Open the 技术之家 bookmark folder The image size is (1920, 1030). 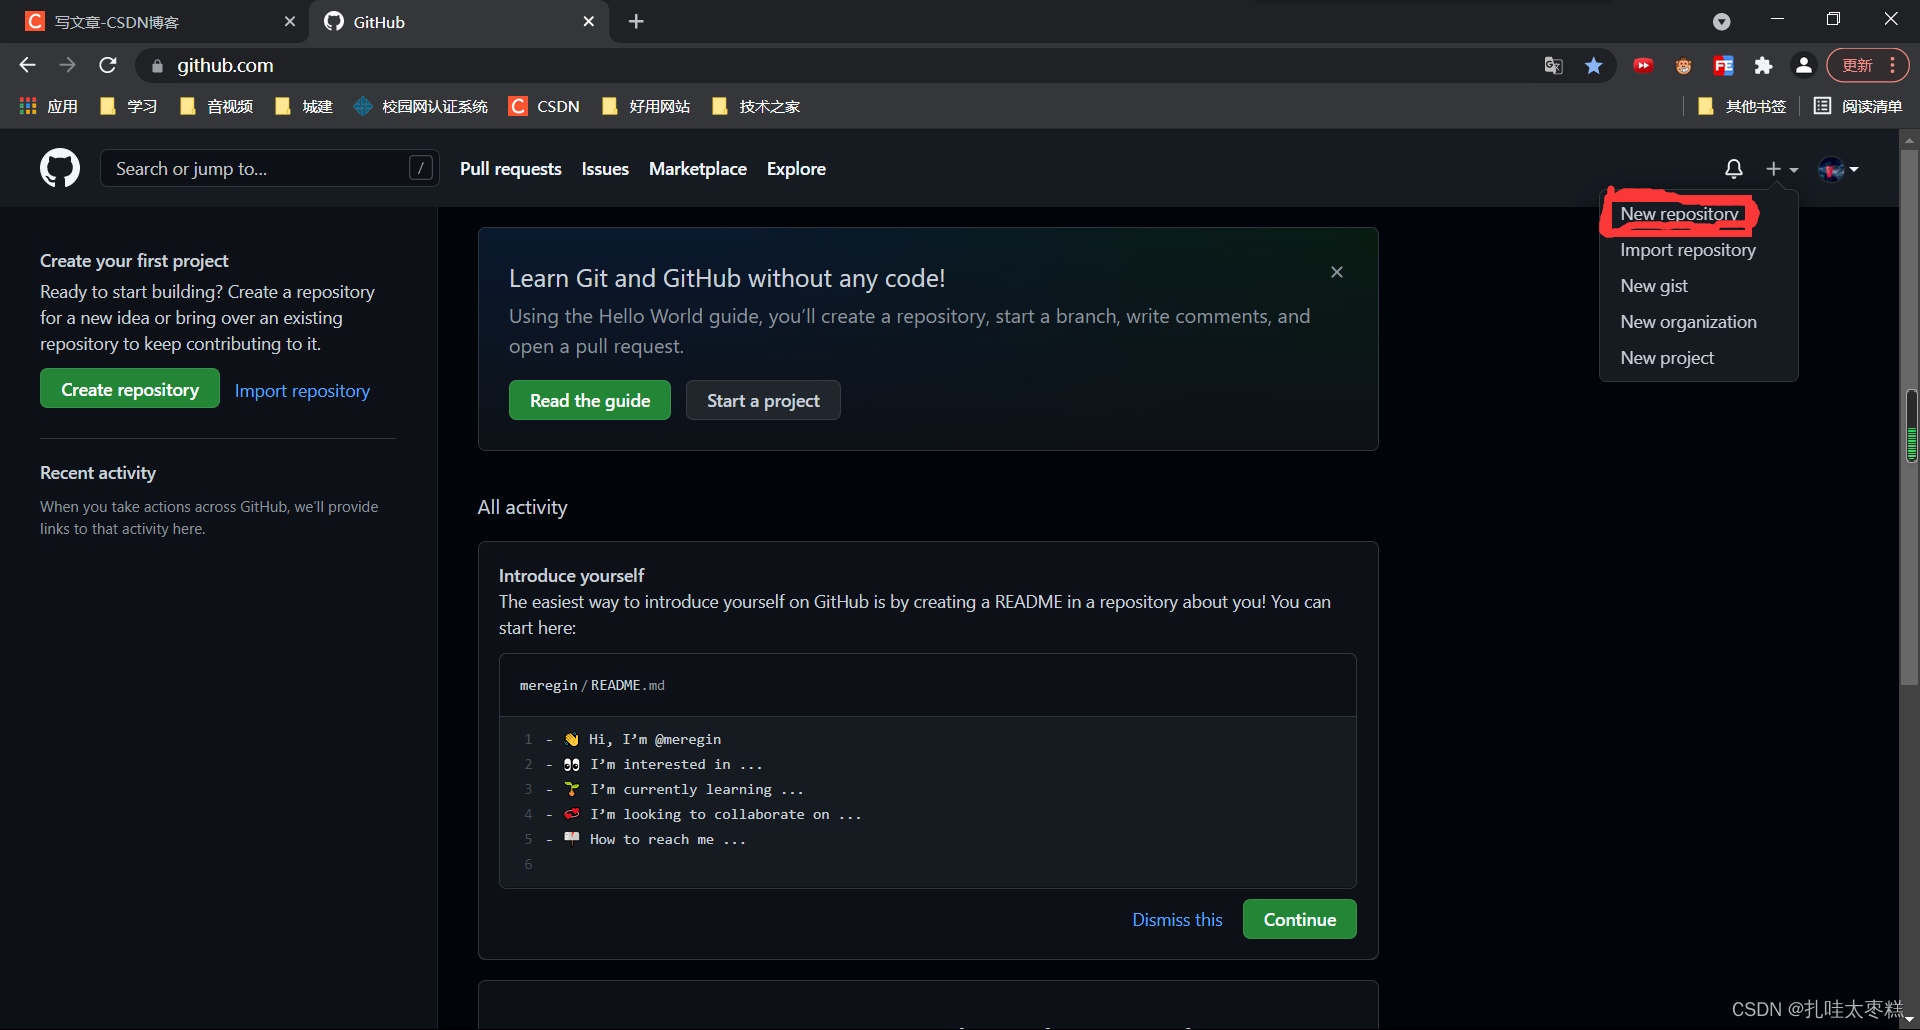tap(756, 106)
